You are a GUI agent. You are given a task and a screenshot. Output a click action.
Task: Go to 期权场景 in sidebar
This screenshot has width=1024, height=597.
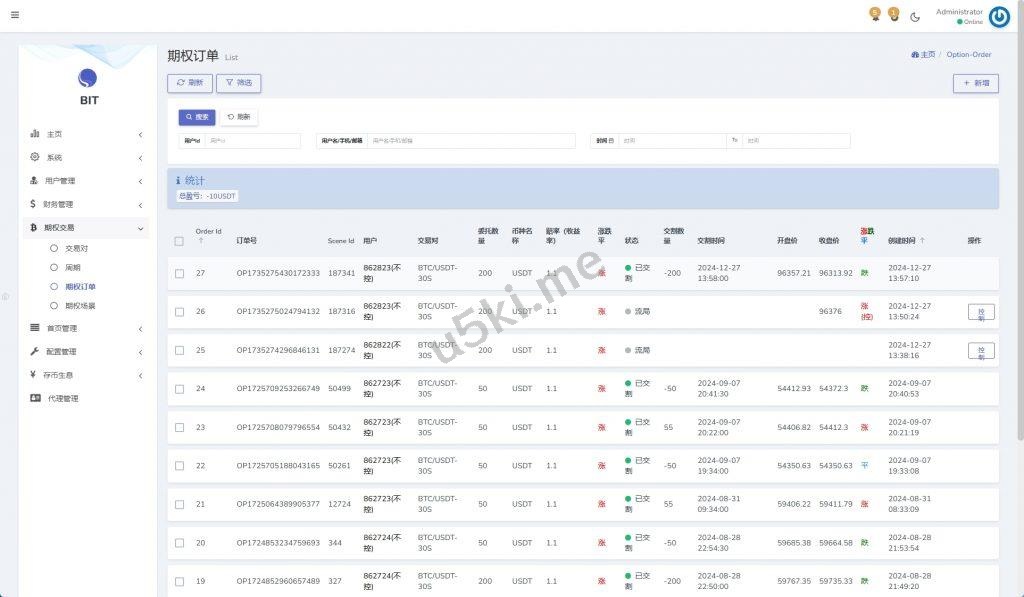[x=79, y=306]
